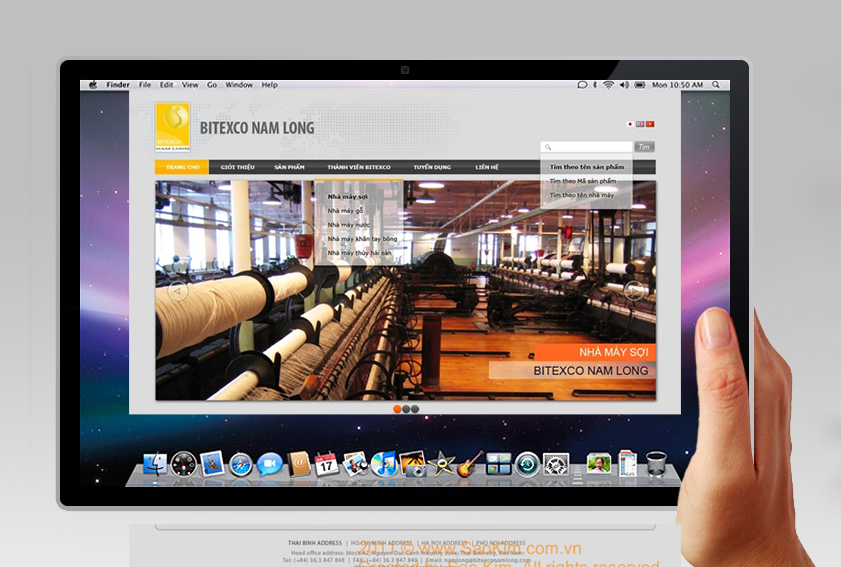Switch site language to UK flag
The width and height of the screenshot is (841, 567).
(640, 124)
